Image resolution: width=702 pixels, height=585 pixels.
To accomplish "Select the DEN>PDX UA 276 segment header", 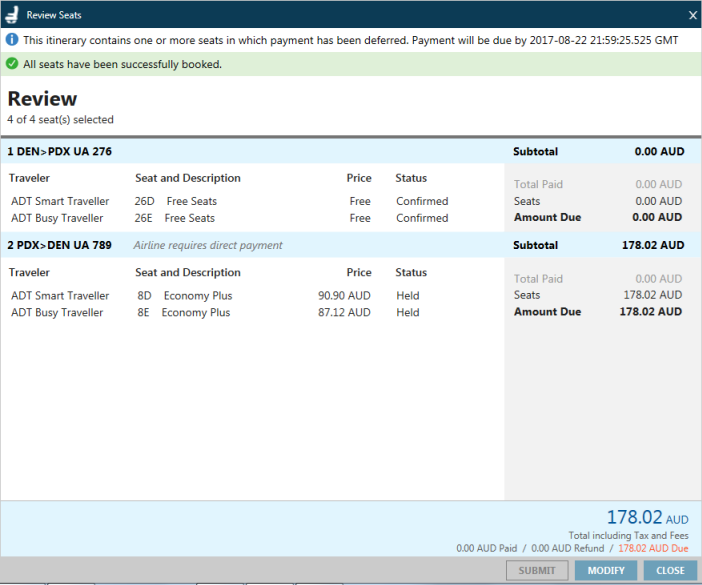I will (x=60, y=152).
